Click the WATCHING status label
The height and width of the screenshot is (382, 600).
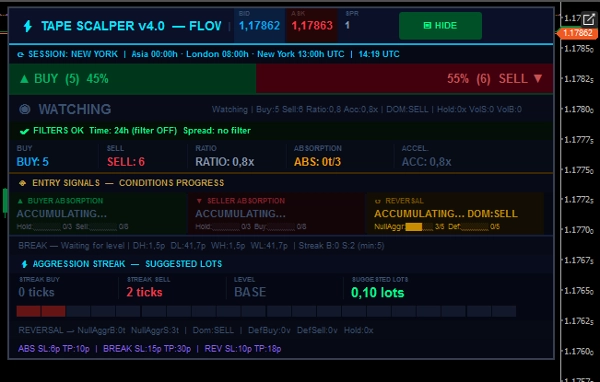point(75,109)
